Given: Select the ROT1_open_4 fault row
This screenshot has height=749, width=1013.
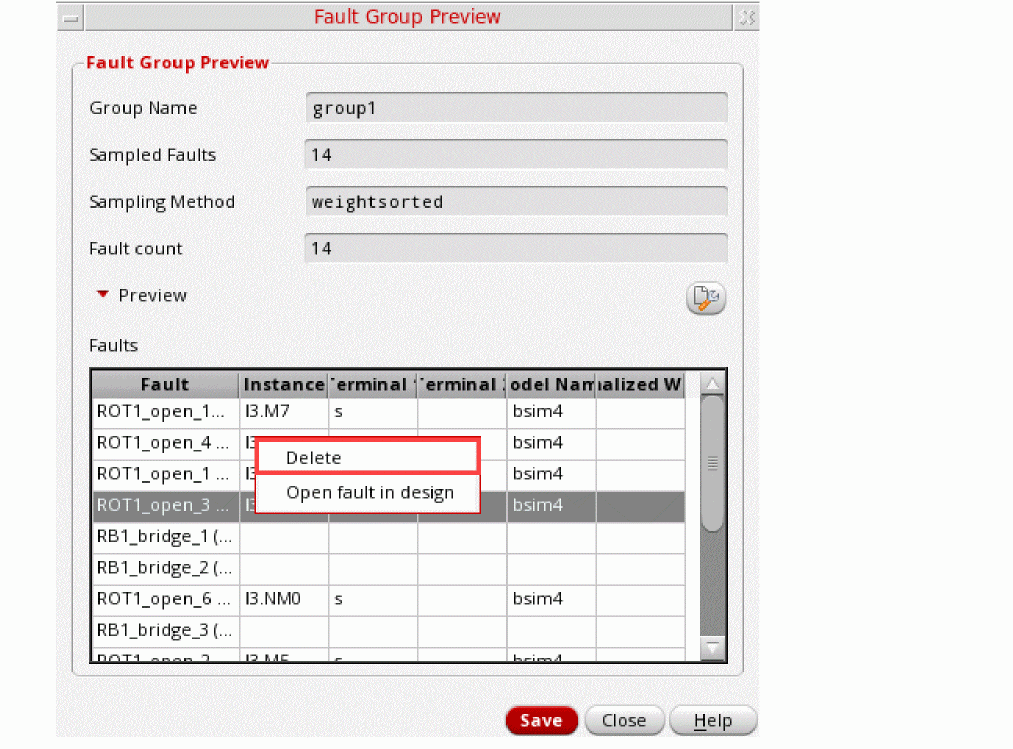Looking at the screenshot, I should coord(389,443).
